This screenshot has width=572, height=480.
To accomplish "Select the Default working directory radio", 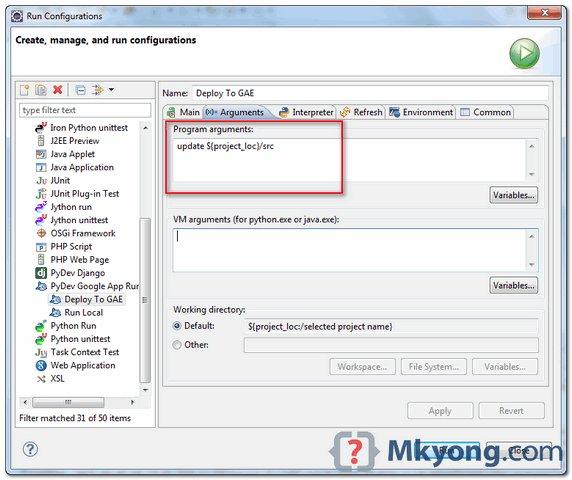I will (x=177, y=326).
